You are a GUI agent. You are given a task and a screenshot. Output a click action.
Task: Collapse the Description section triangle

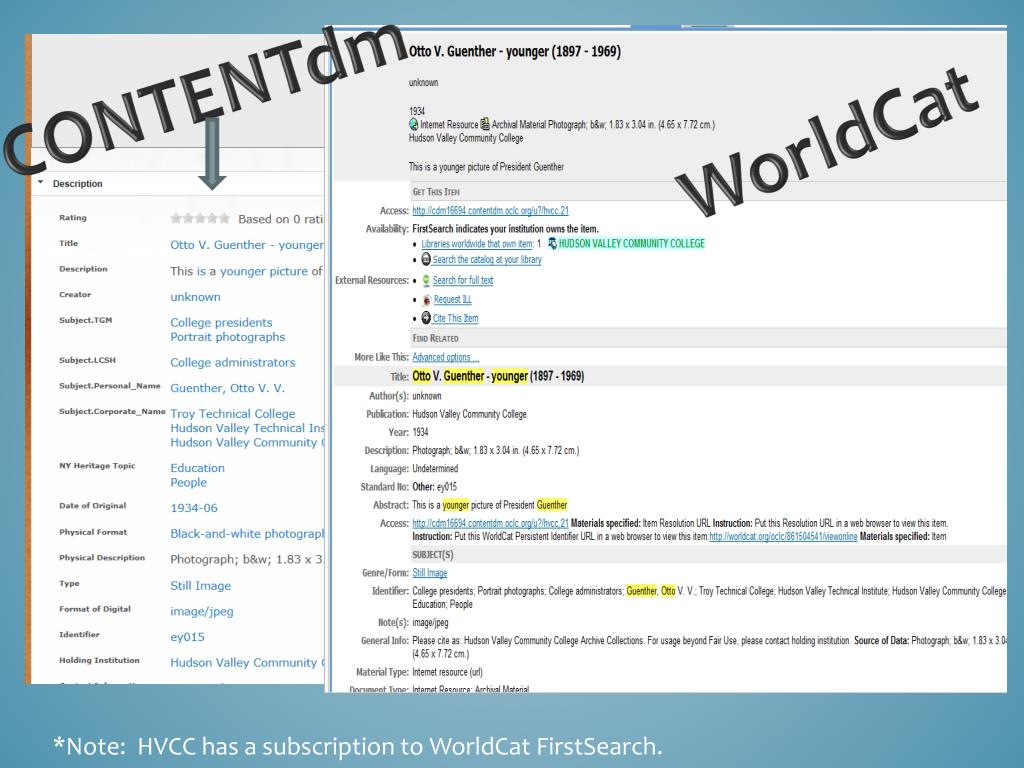point(40,183)
